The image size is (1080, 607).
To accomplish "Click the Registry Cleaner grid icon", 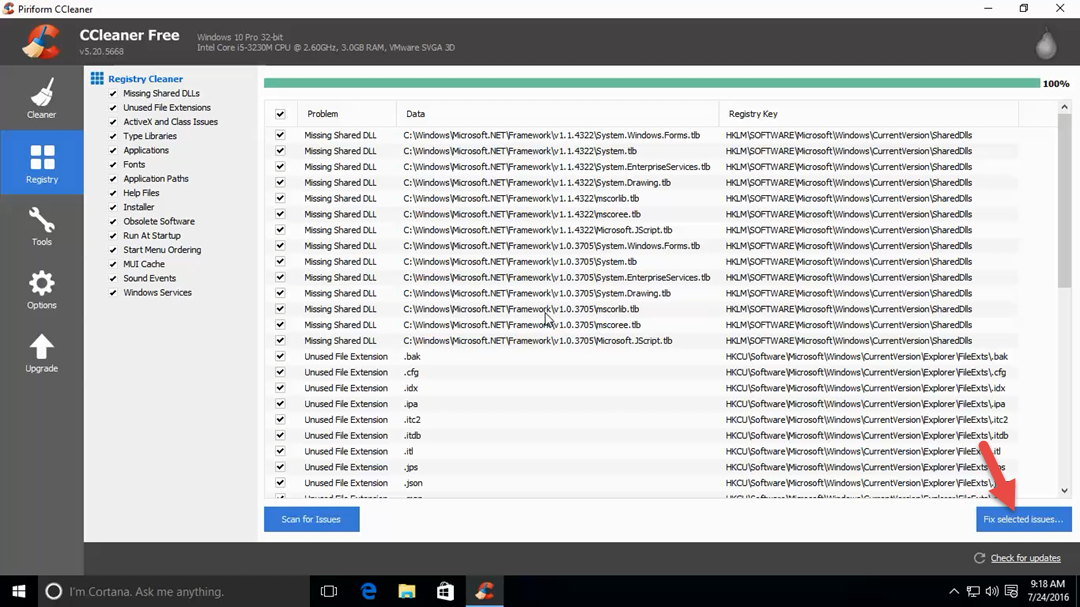I will coord(97,79).
